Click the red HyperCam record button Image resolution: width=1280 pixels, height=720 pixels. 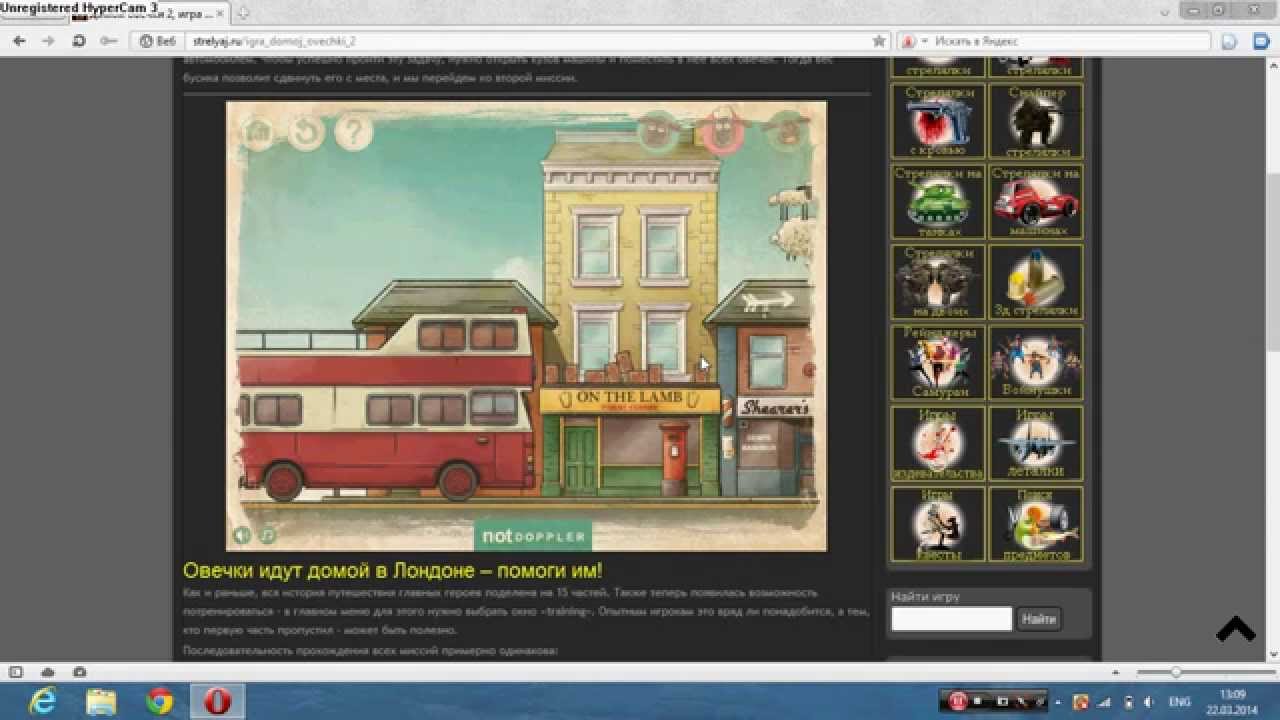[957, 702]
